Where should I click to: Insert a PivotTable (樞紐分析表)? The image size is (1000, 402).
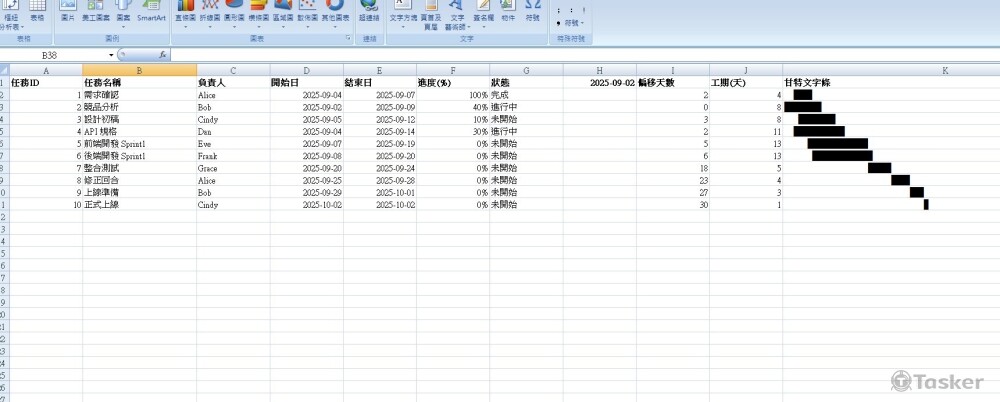[x=12, y=15]
